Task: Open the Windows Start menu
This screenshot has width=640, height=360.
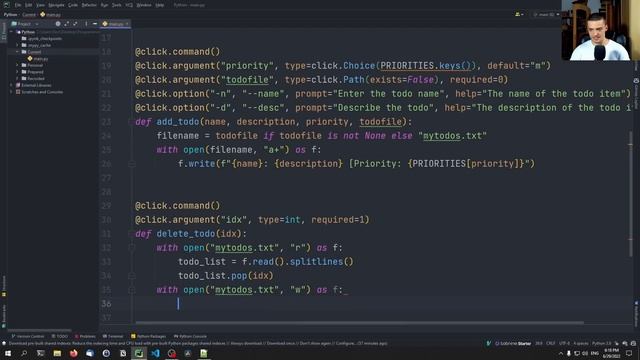Action: click(x=8, y=353)
